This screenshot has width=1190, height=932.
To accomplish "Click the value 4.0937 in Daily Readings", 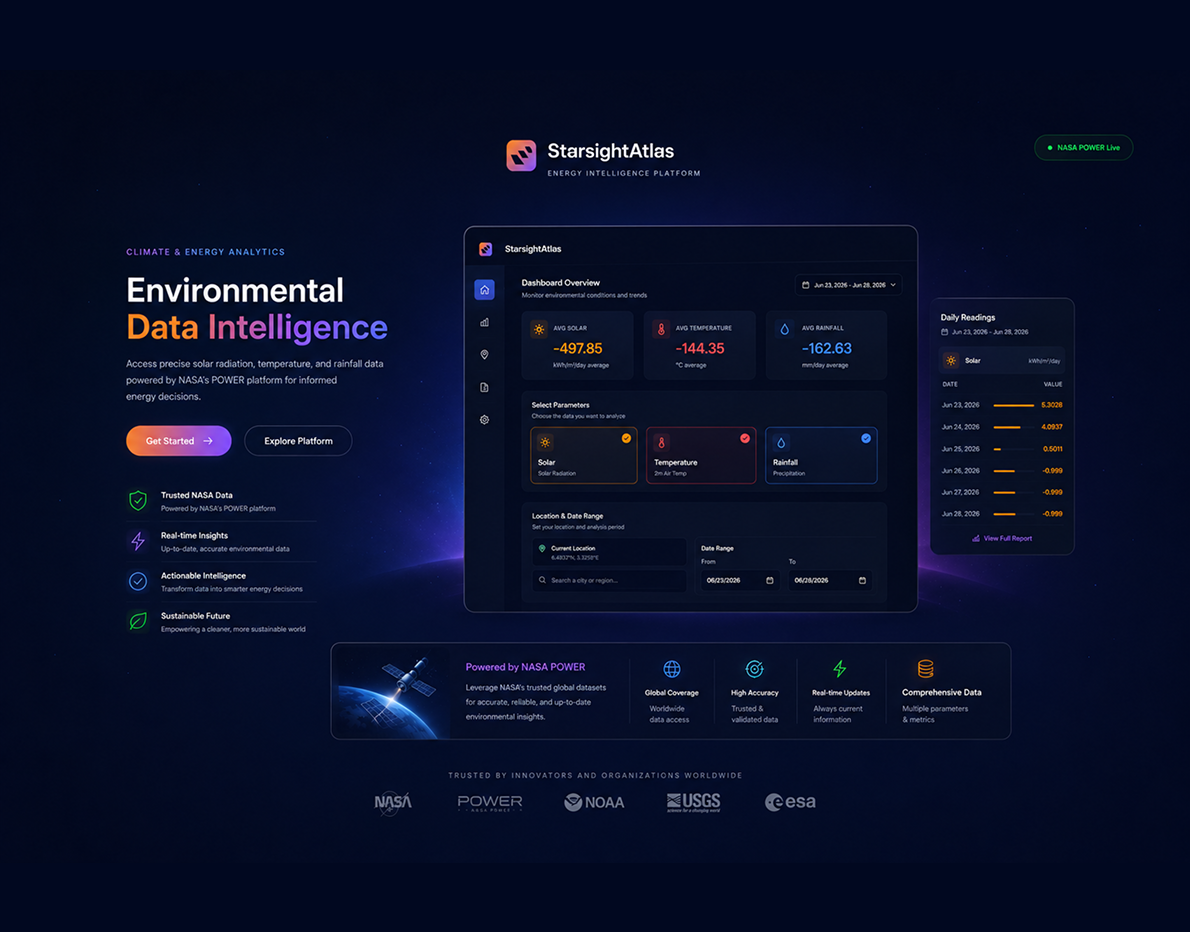I will [x=1052, y=427].
